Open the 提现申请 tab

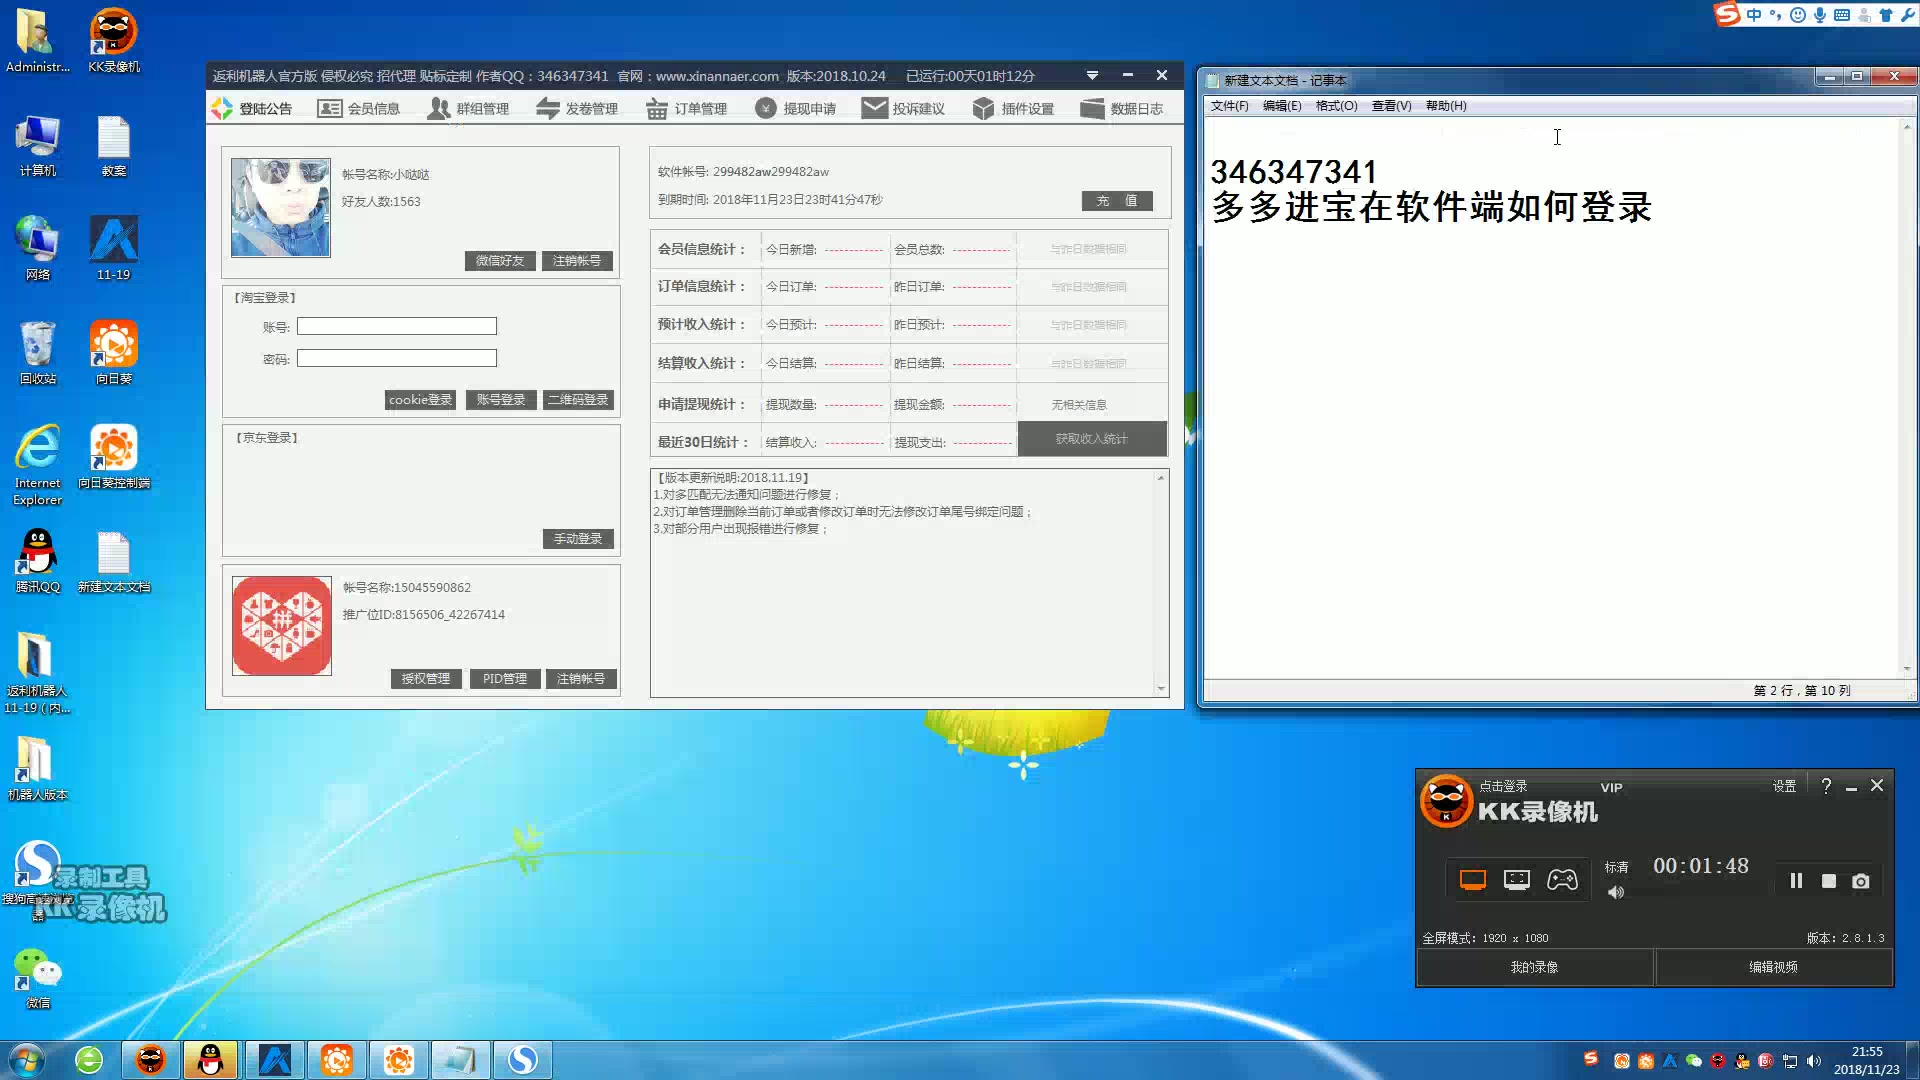795,108
